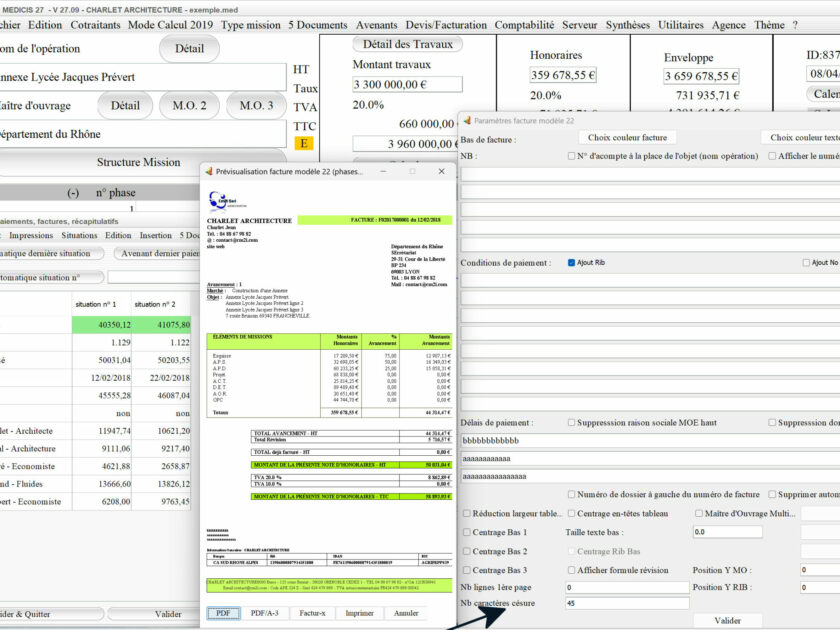The height and width of the screenshot is (630, 840).
Task: Click the Prévisualisation window app icon
Action: coord(209,171)
